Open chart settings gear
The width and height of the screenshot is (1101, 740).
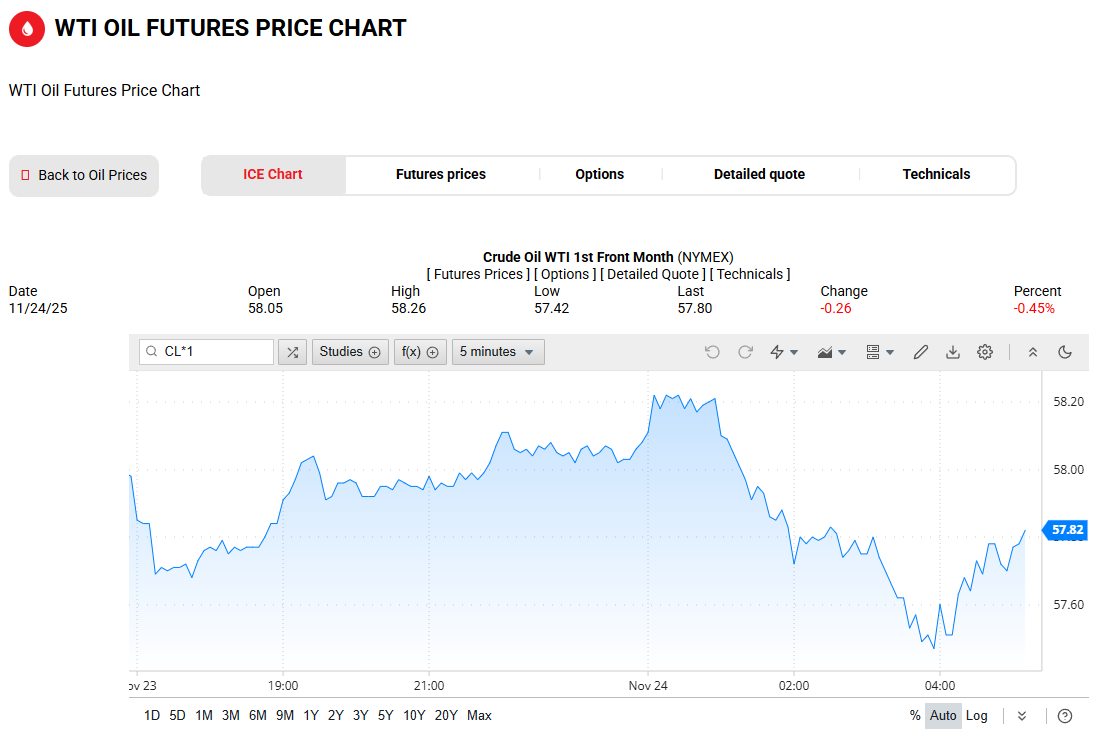985,352
